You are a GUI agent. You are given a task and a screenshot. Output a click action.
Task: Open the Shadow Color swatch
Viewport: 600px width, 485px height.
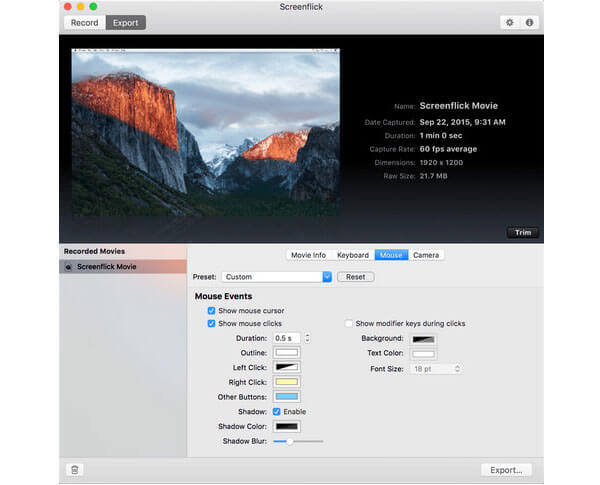[287, 426]
